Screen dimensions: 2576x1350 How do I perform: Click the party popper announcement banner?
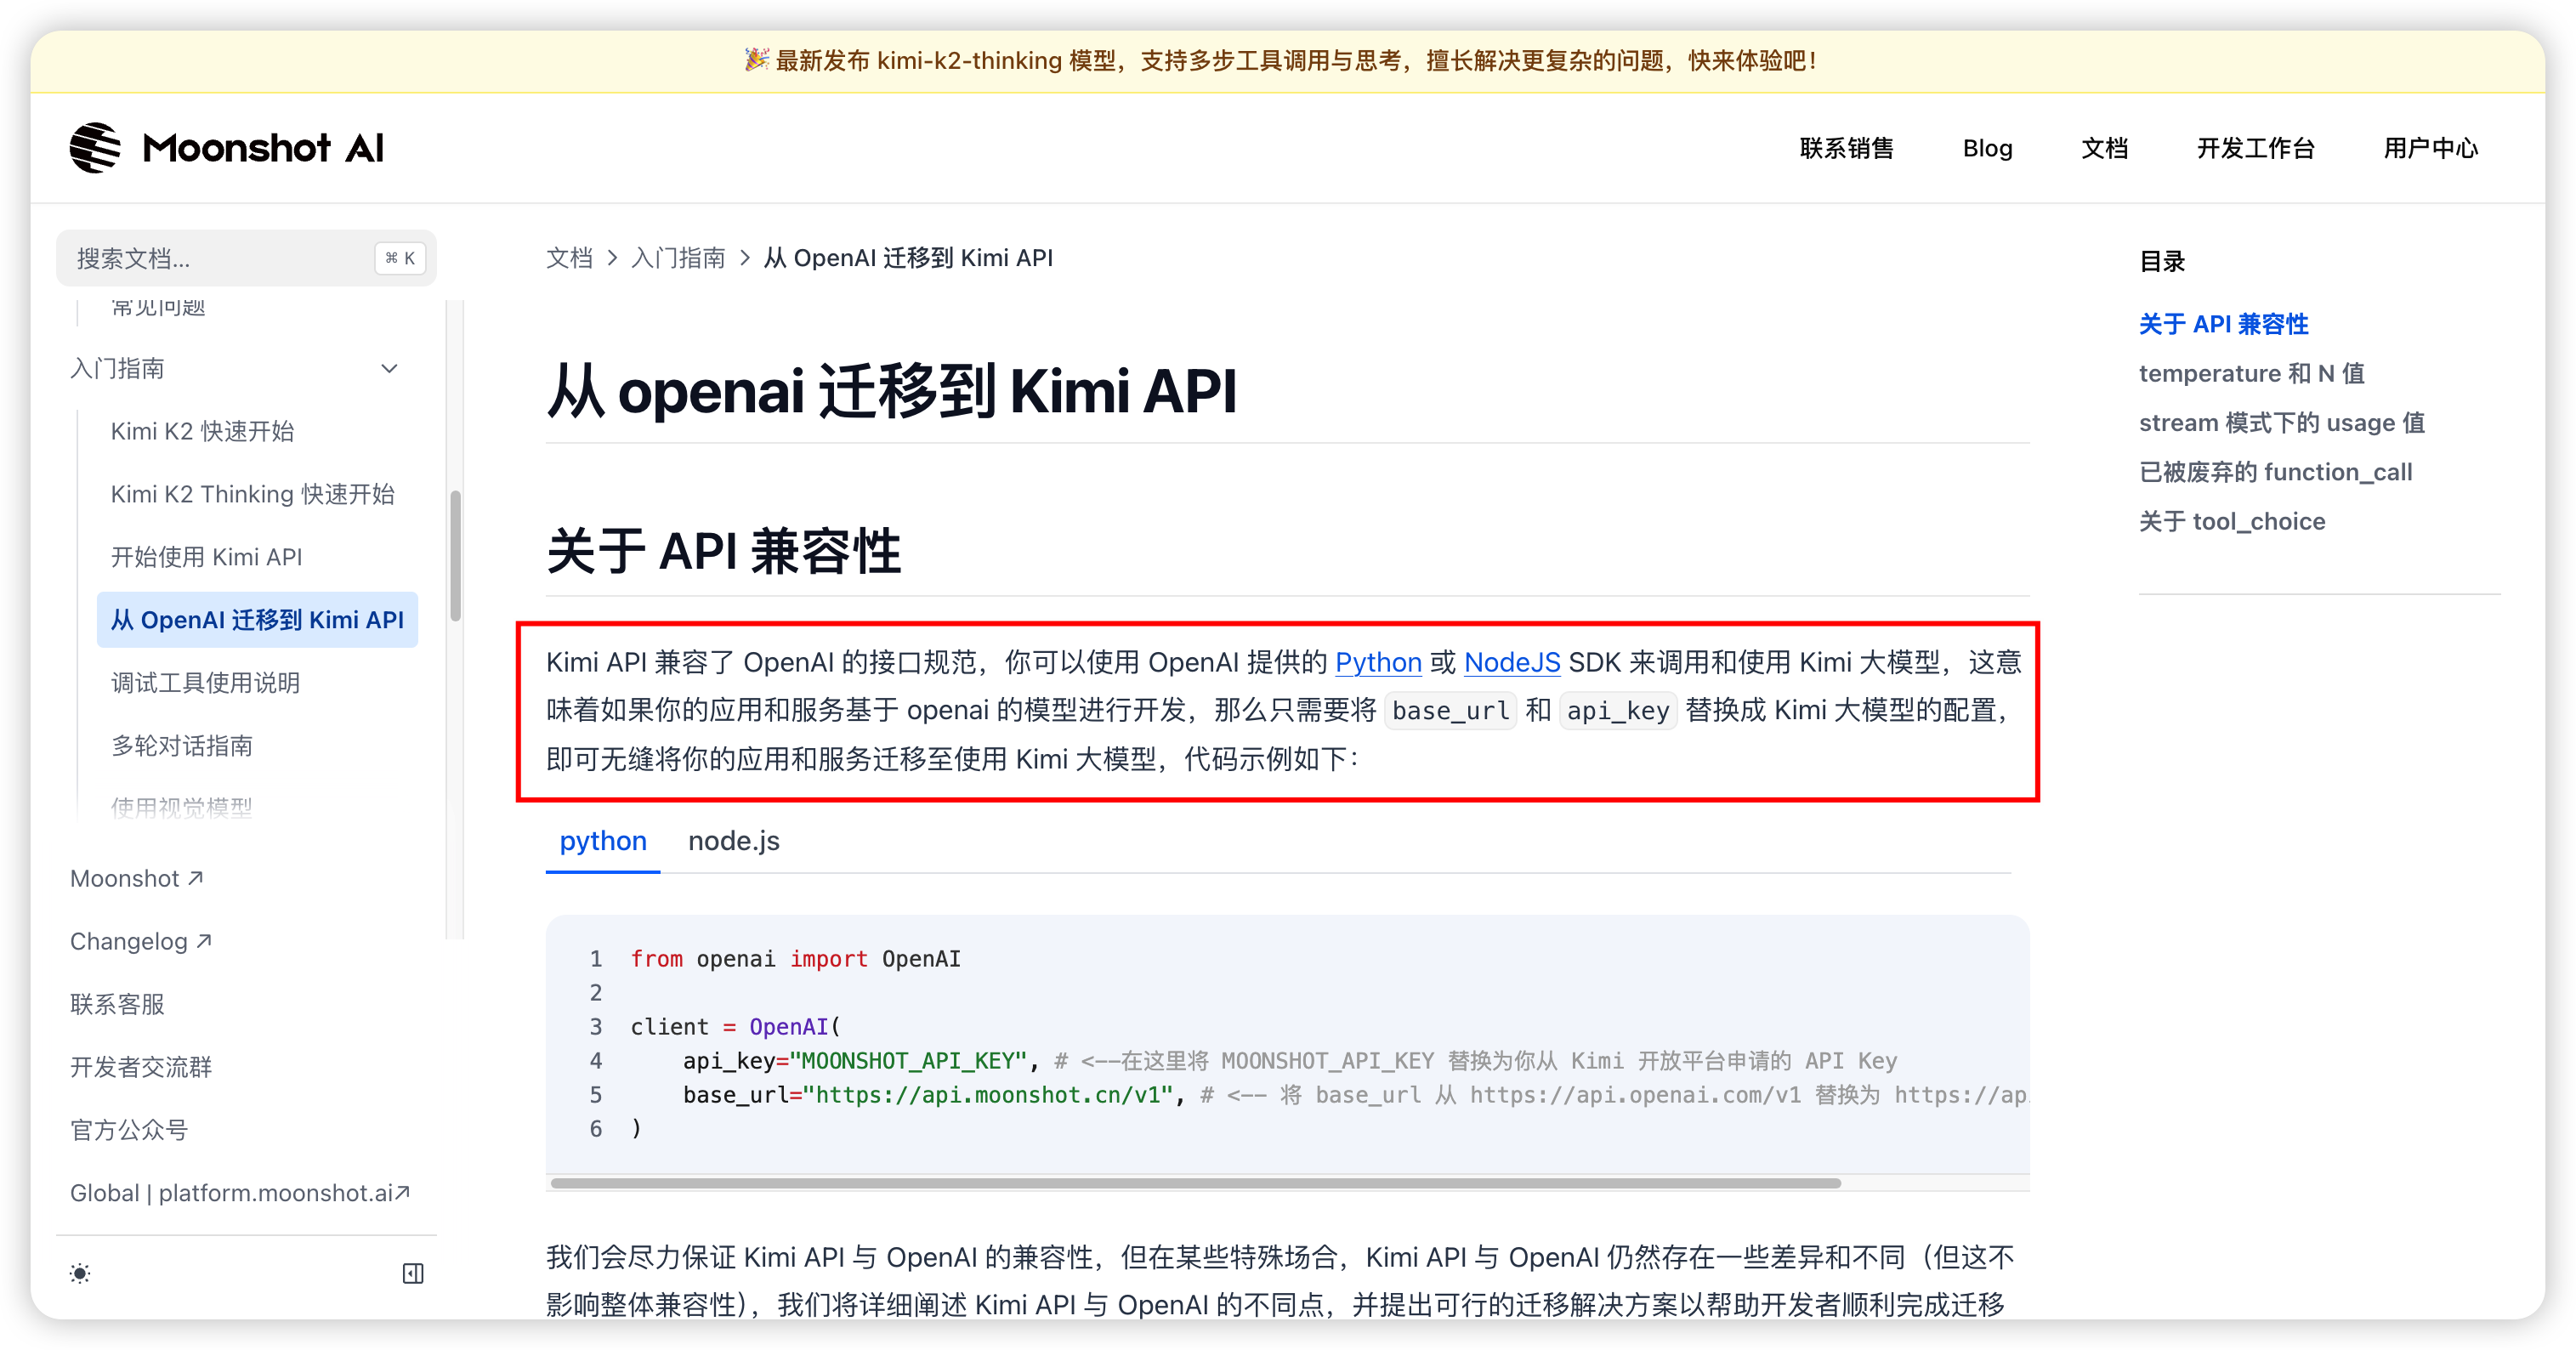pos(1280,61)
